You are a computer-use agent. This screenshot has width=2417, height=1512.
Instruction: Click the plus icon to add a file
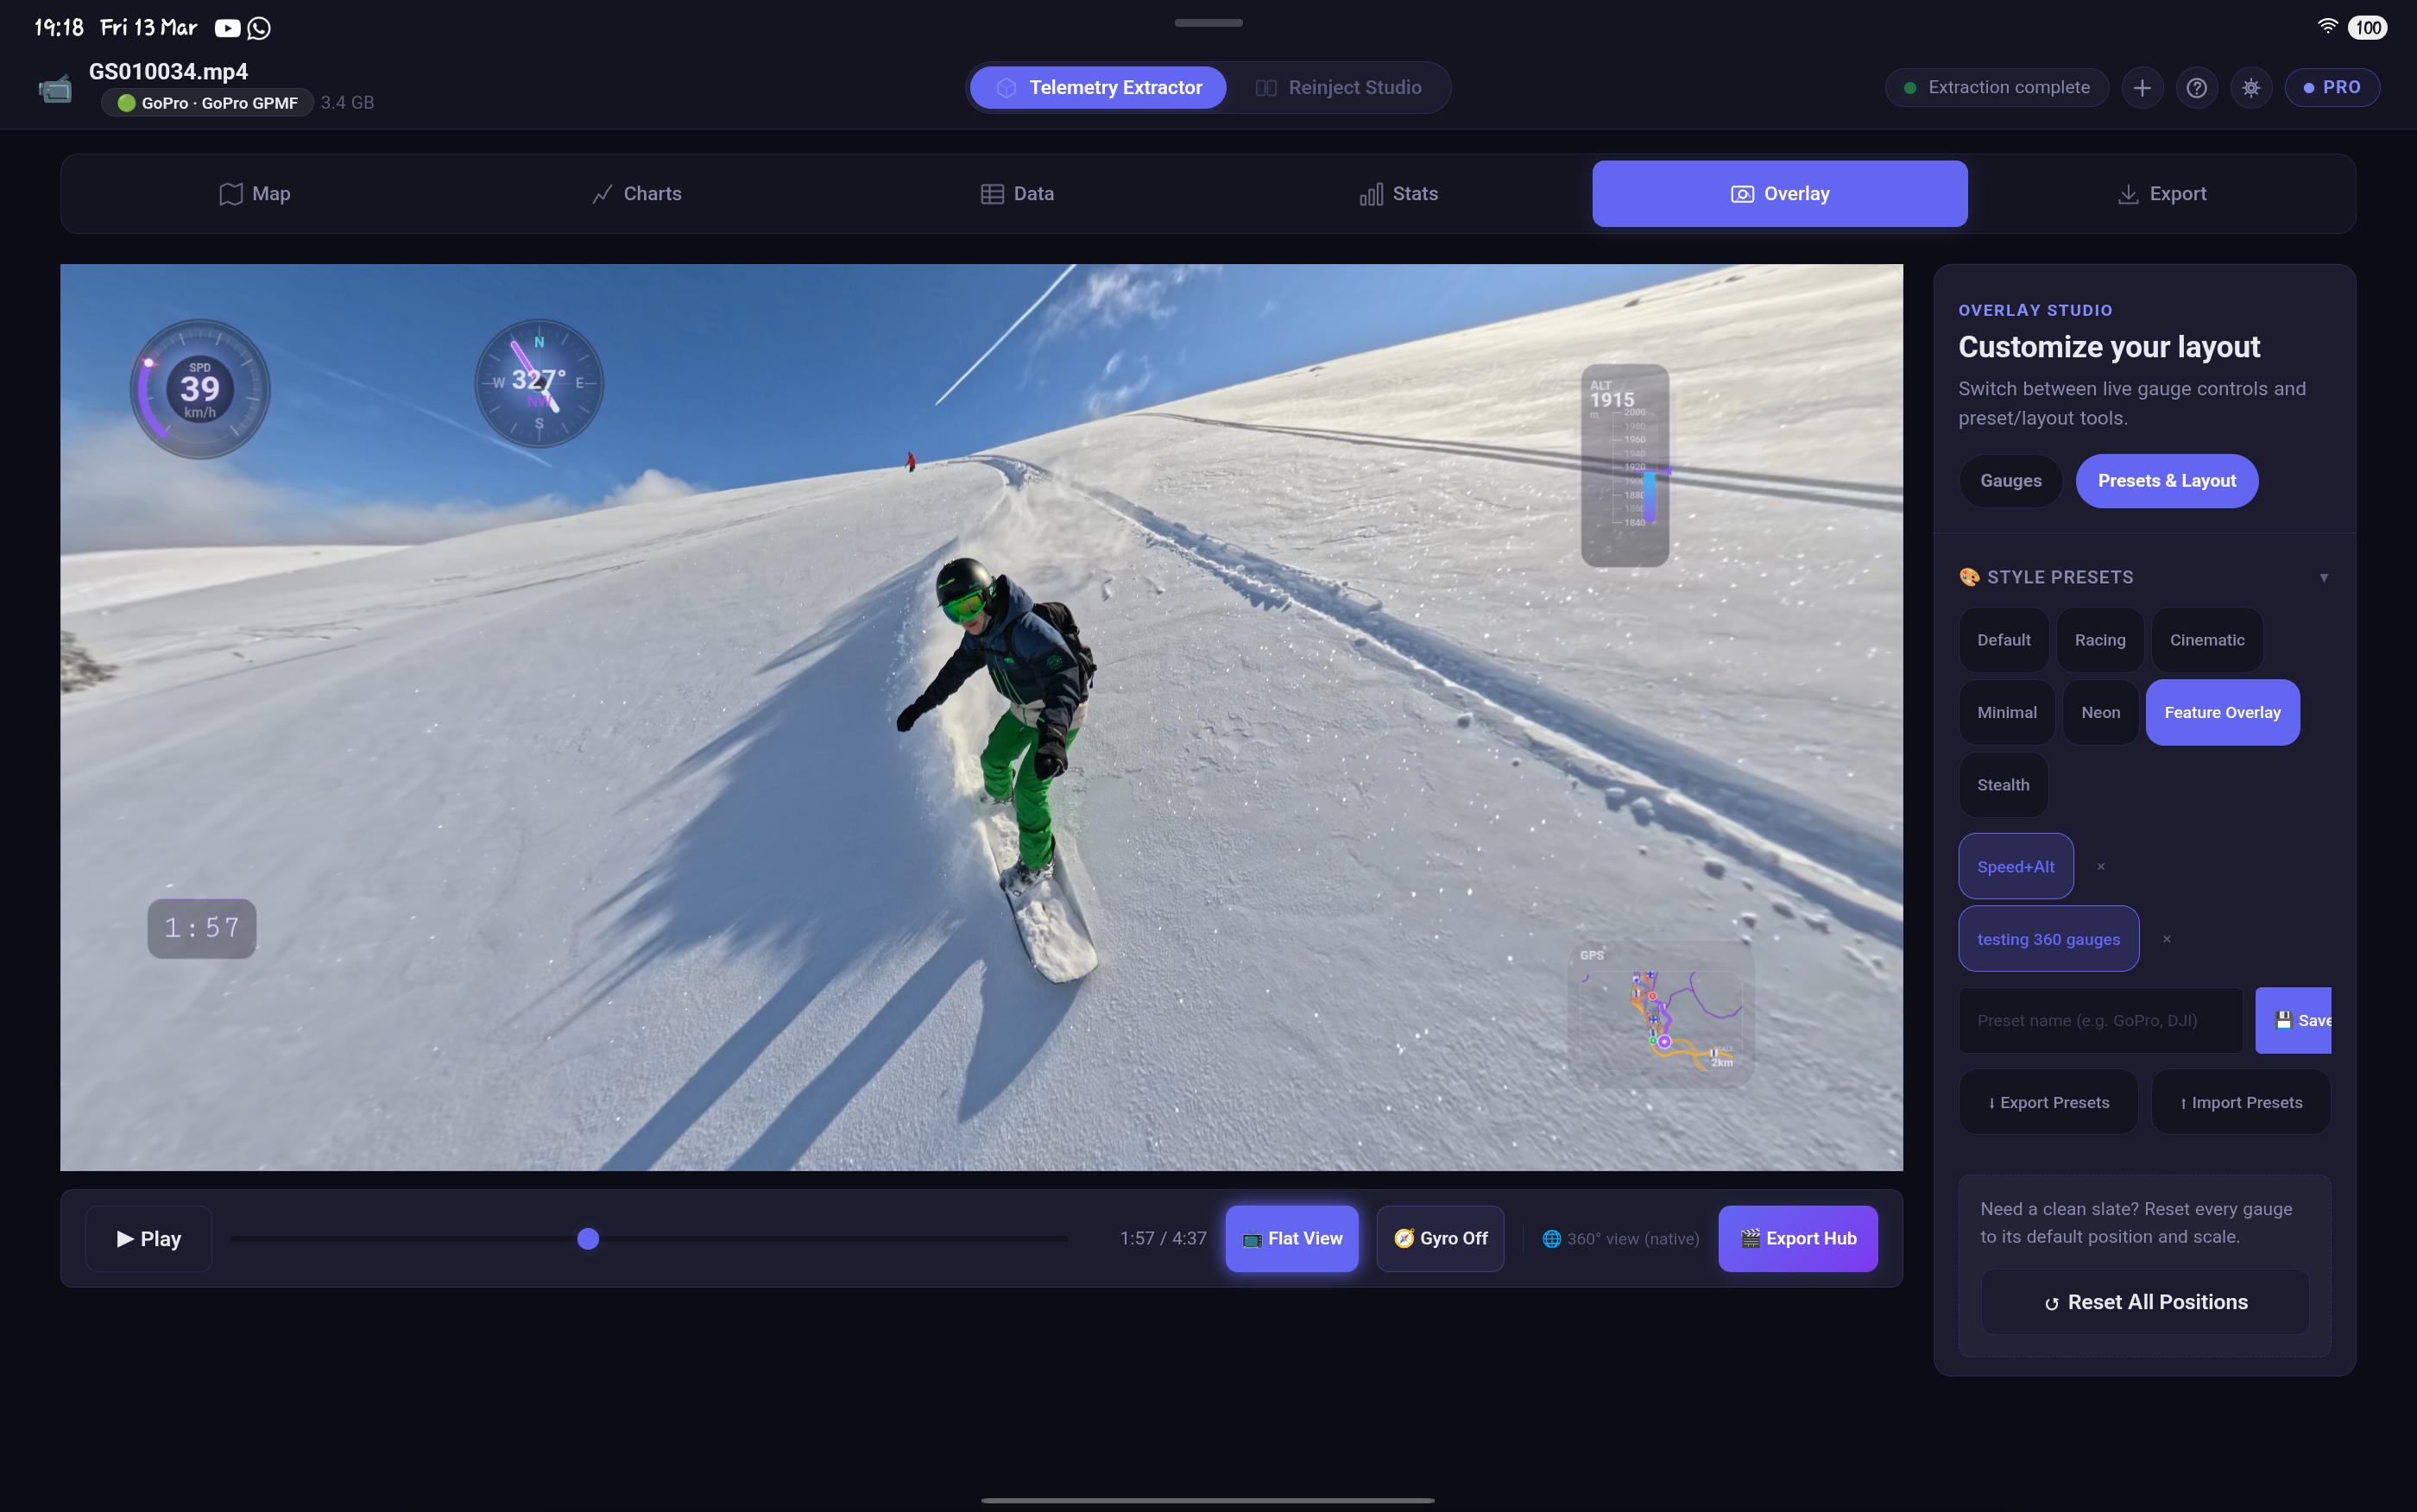(x=2142, y=87)
